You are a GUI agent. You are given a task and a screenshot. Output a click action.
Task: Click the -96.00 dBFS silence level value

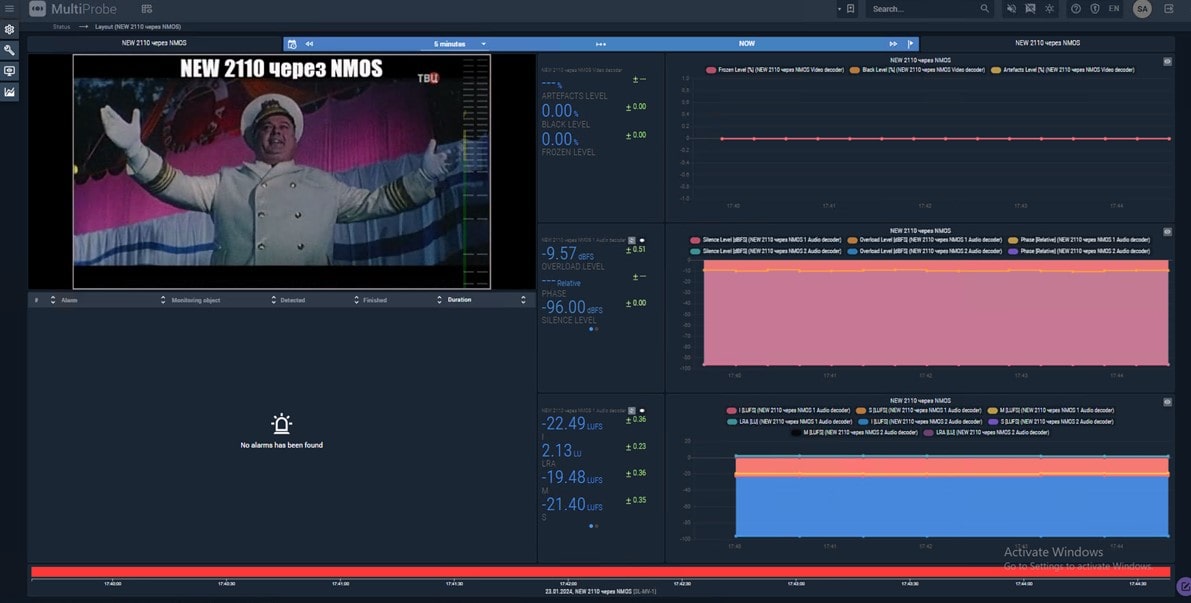(572, 308)
